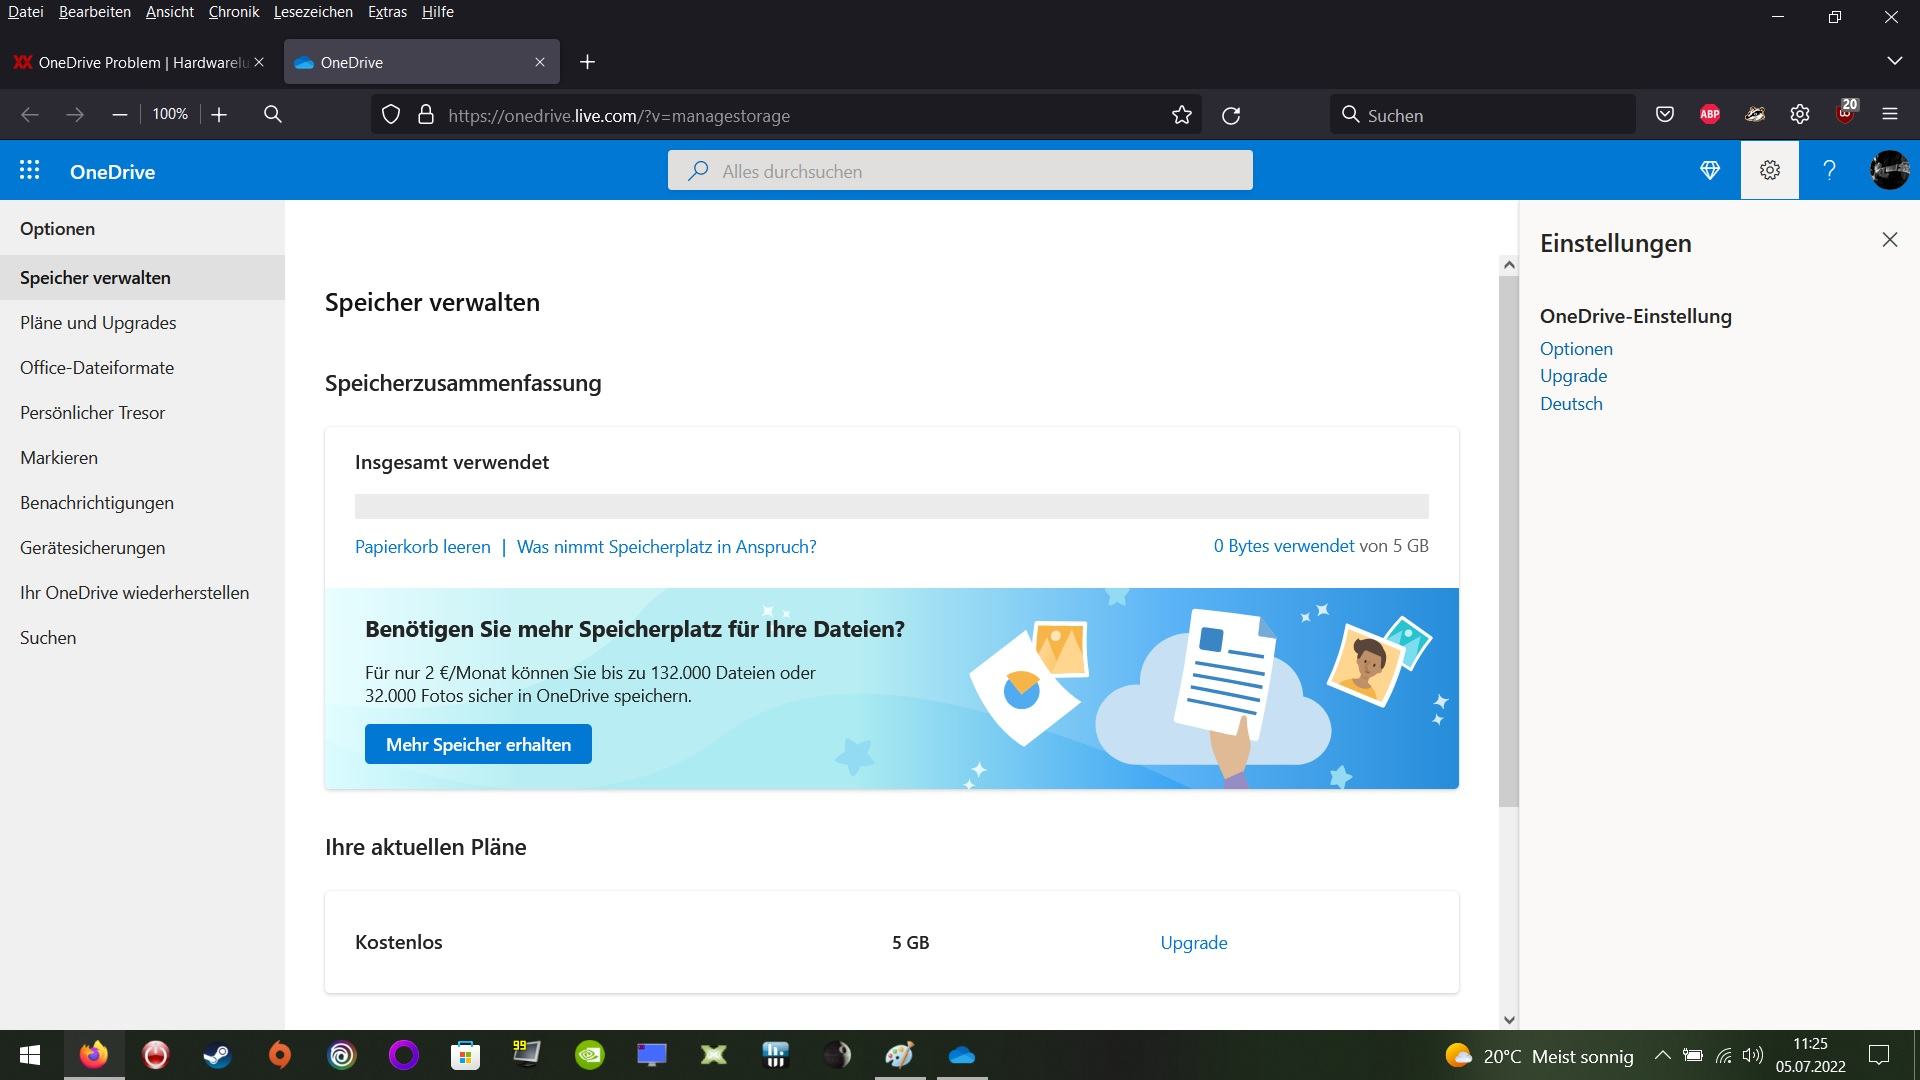Open the Lesezeichen menu
This screenshot has width=1920, height=1080.
(313, 12)
